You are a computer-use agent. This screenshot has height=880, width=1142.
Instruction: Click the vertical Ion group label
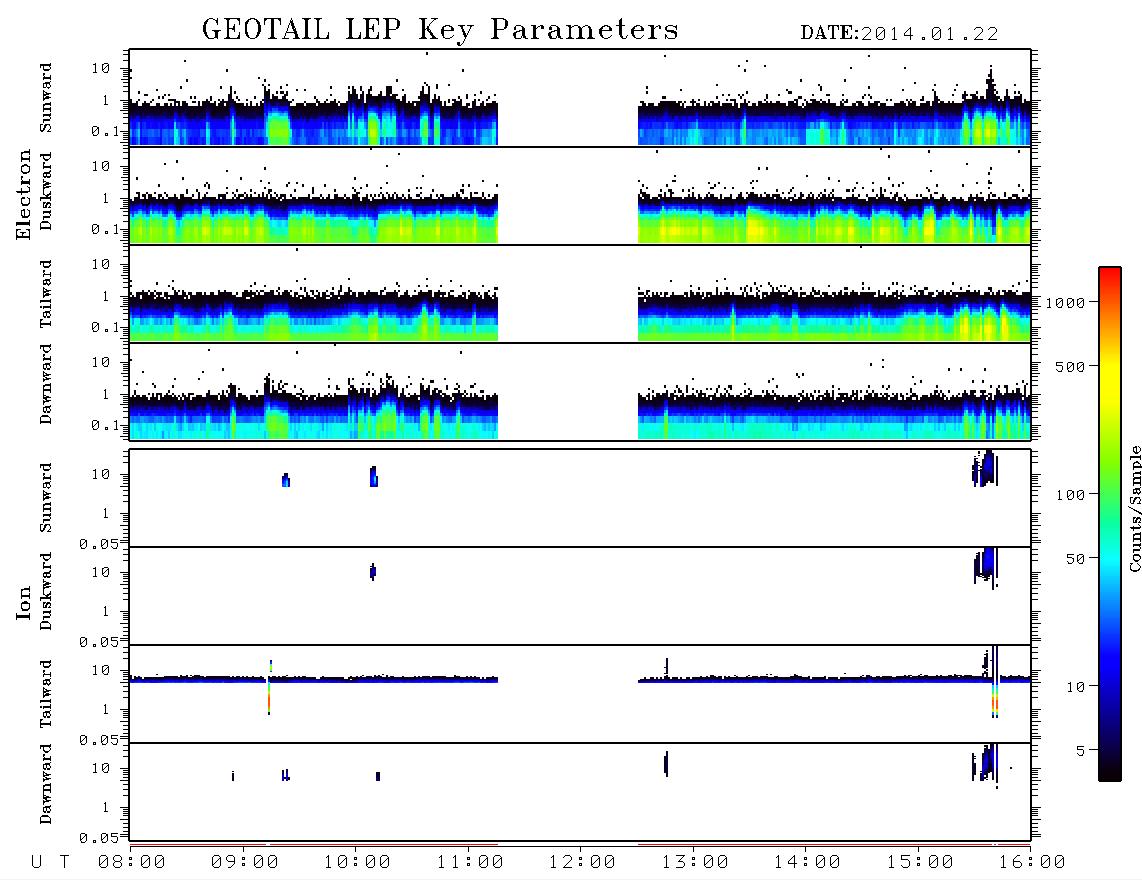coord(24,602)
